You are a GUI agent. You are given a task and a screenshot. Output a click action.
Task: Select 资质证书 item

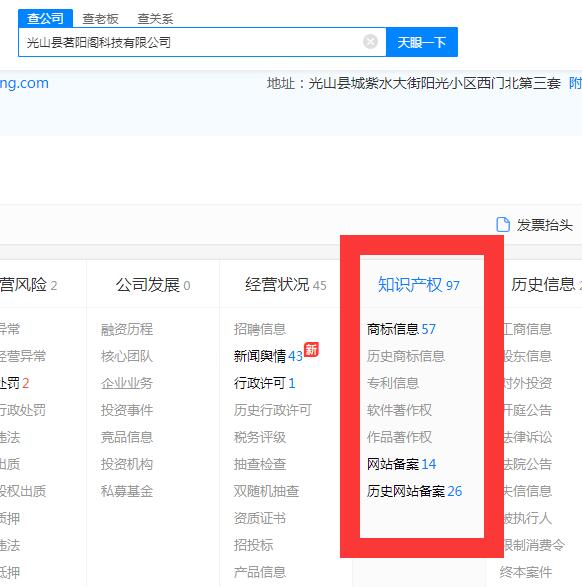[260, 518]
